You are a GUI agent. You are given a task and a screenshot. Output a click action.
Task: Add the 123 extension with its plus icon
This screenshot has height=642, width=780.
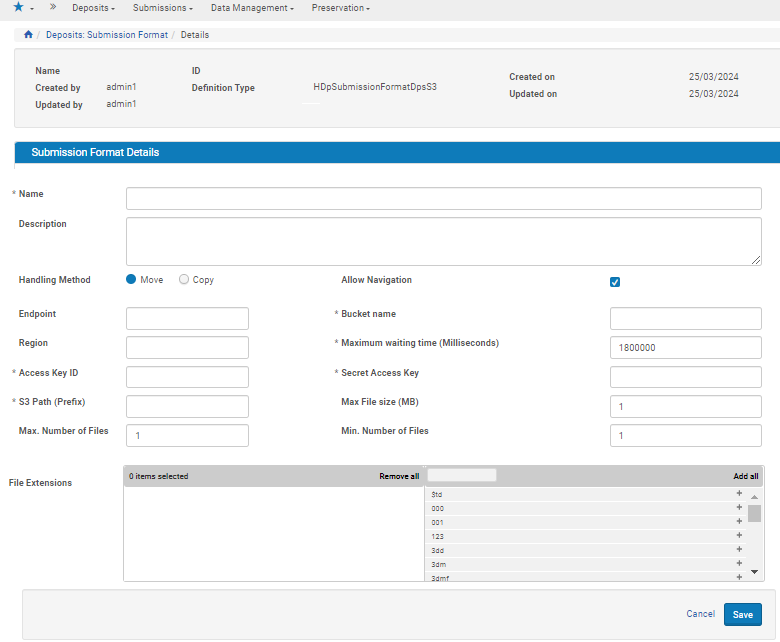(739, 535)
